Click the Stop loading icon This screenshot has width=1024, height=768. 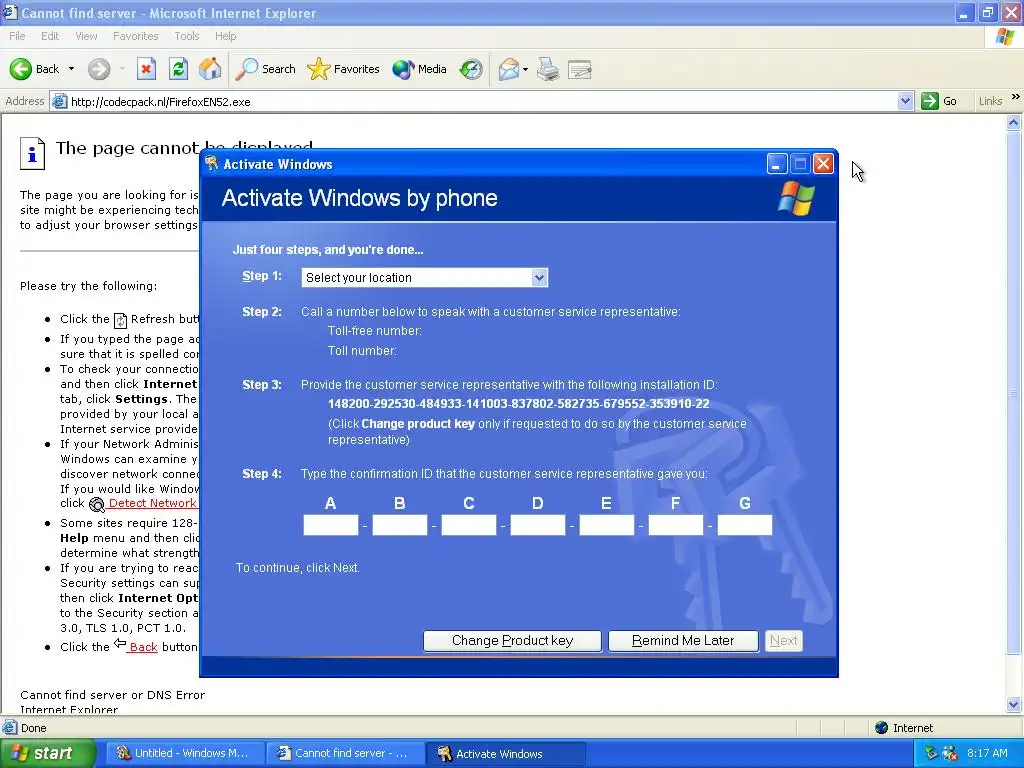click(x=146, y=69)
